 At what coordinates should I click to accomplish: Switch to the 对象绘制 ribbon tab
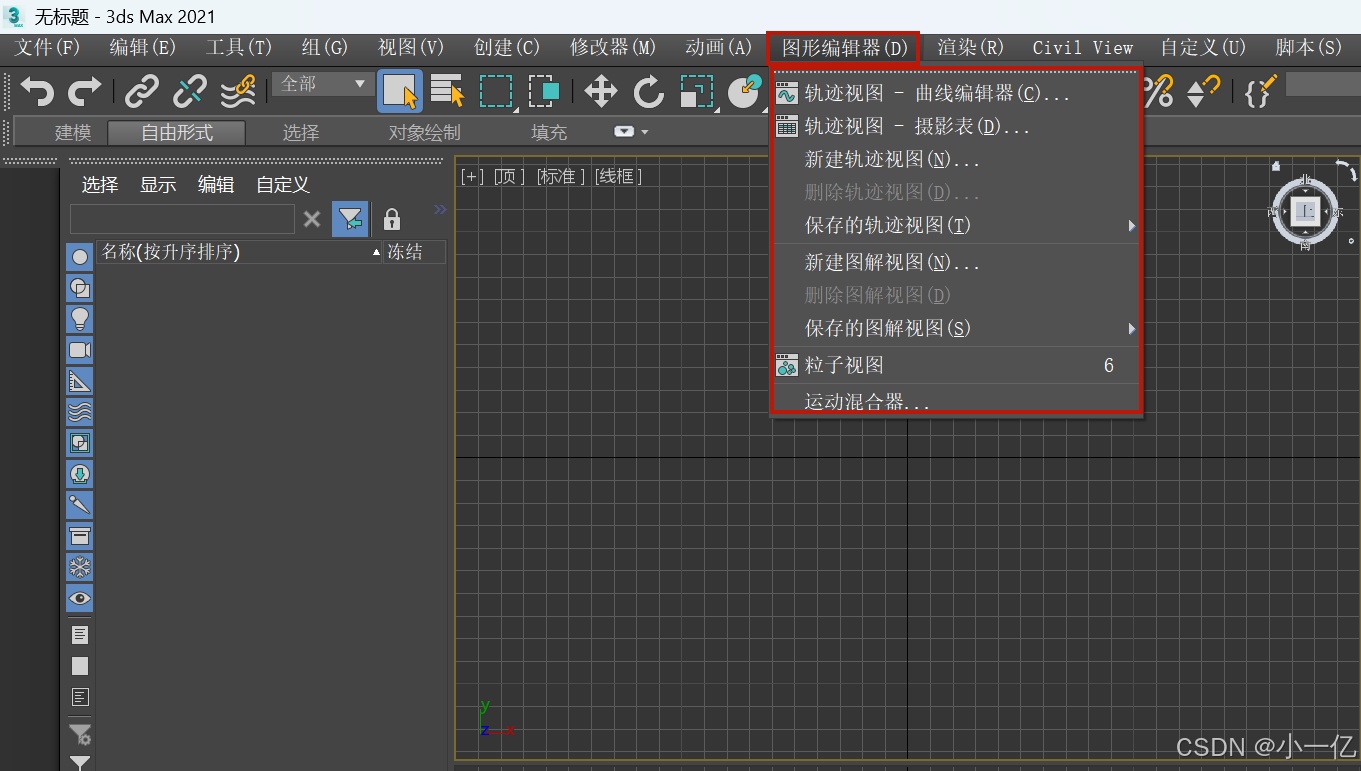(425, 132)
